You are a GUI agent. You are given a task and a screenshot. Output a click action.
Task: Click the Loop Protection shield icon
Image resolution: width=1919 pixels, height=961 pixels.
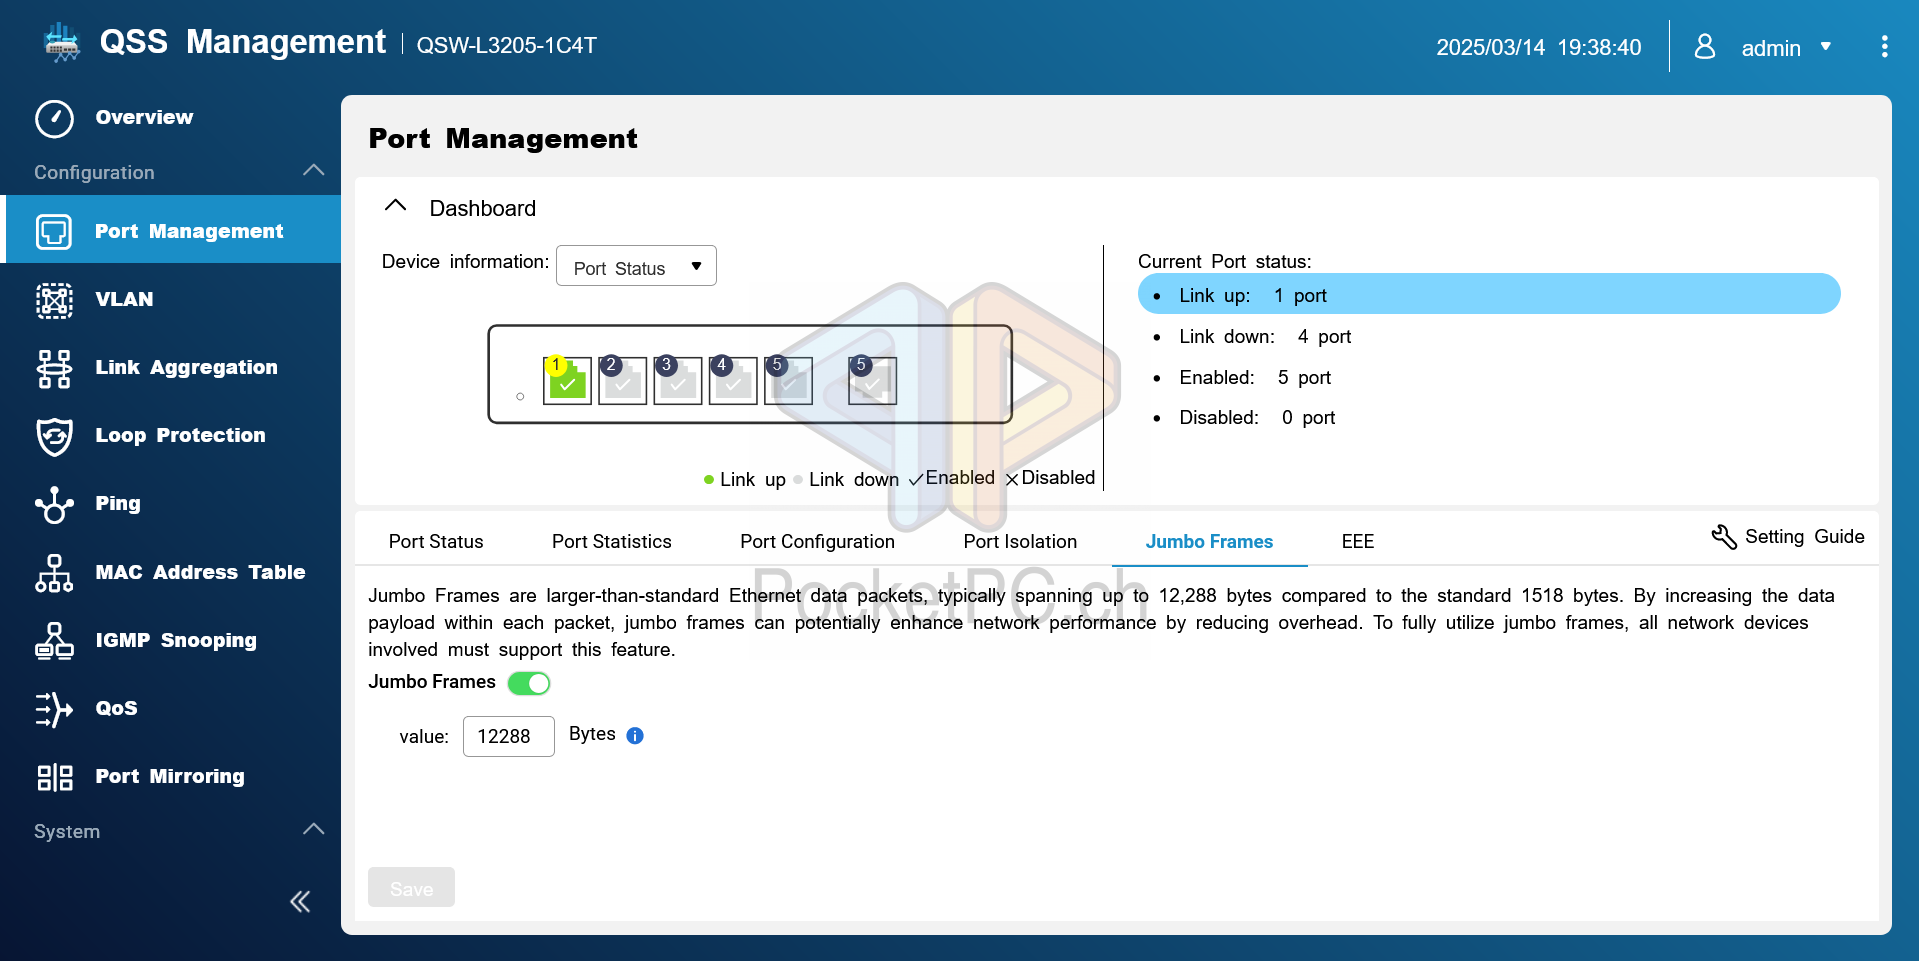point(54,436)
